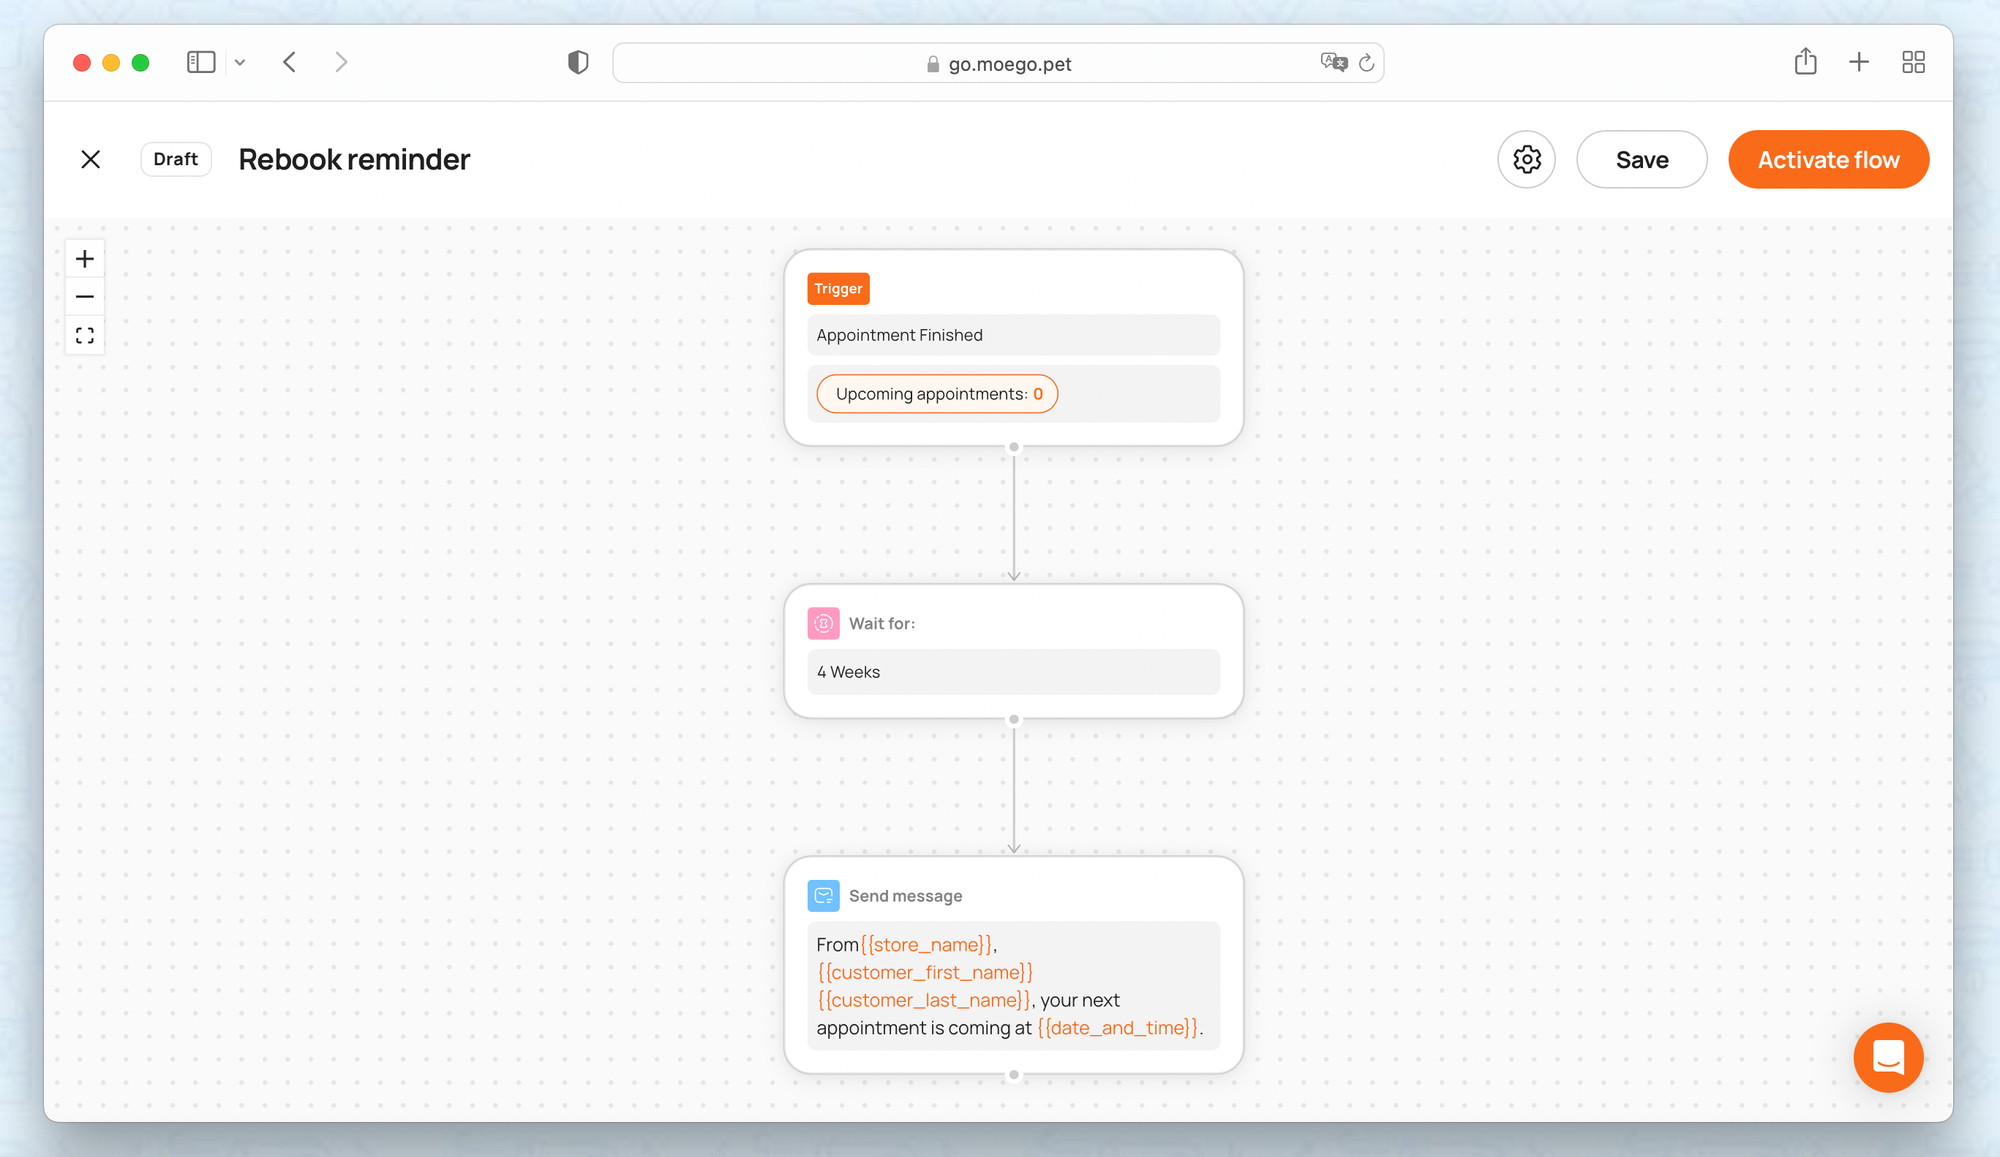2000x1157 pixels.
Task: Click the Wait for timer icon
Action: 823,623
